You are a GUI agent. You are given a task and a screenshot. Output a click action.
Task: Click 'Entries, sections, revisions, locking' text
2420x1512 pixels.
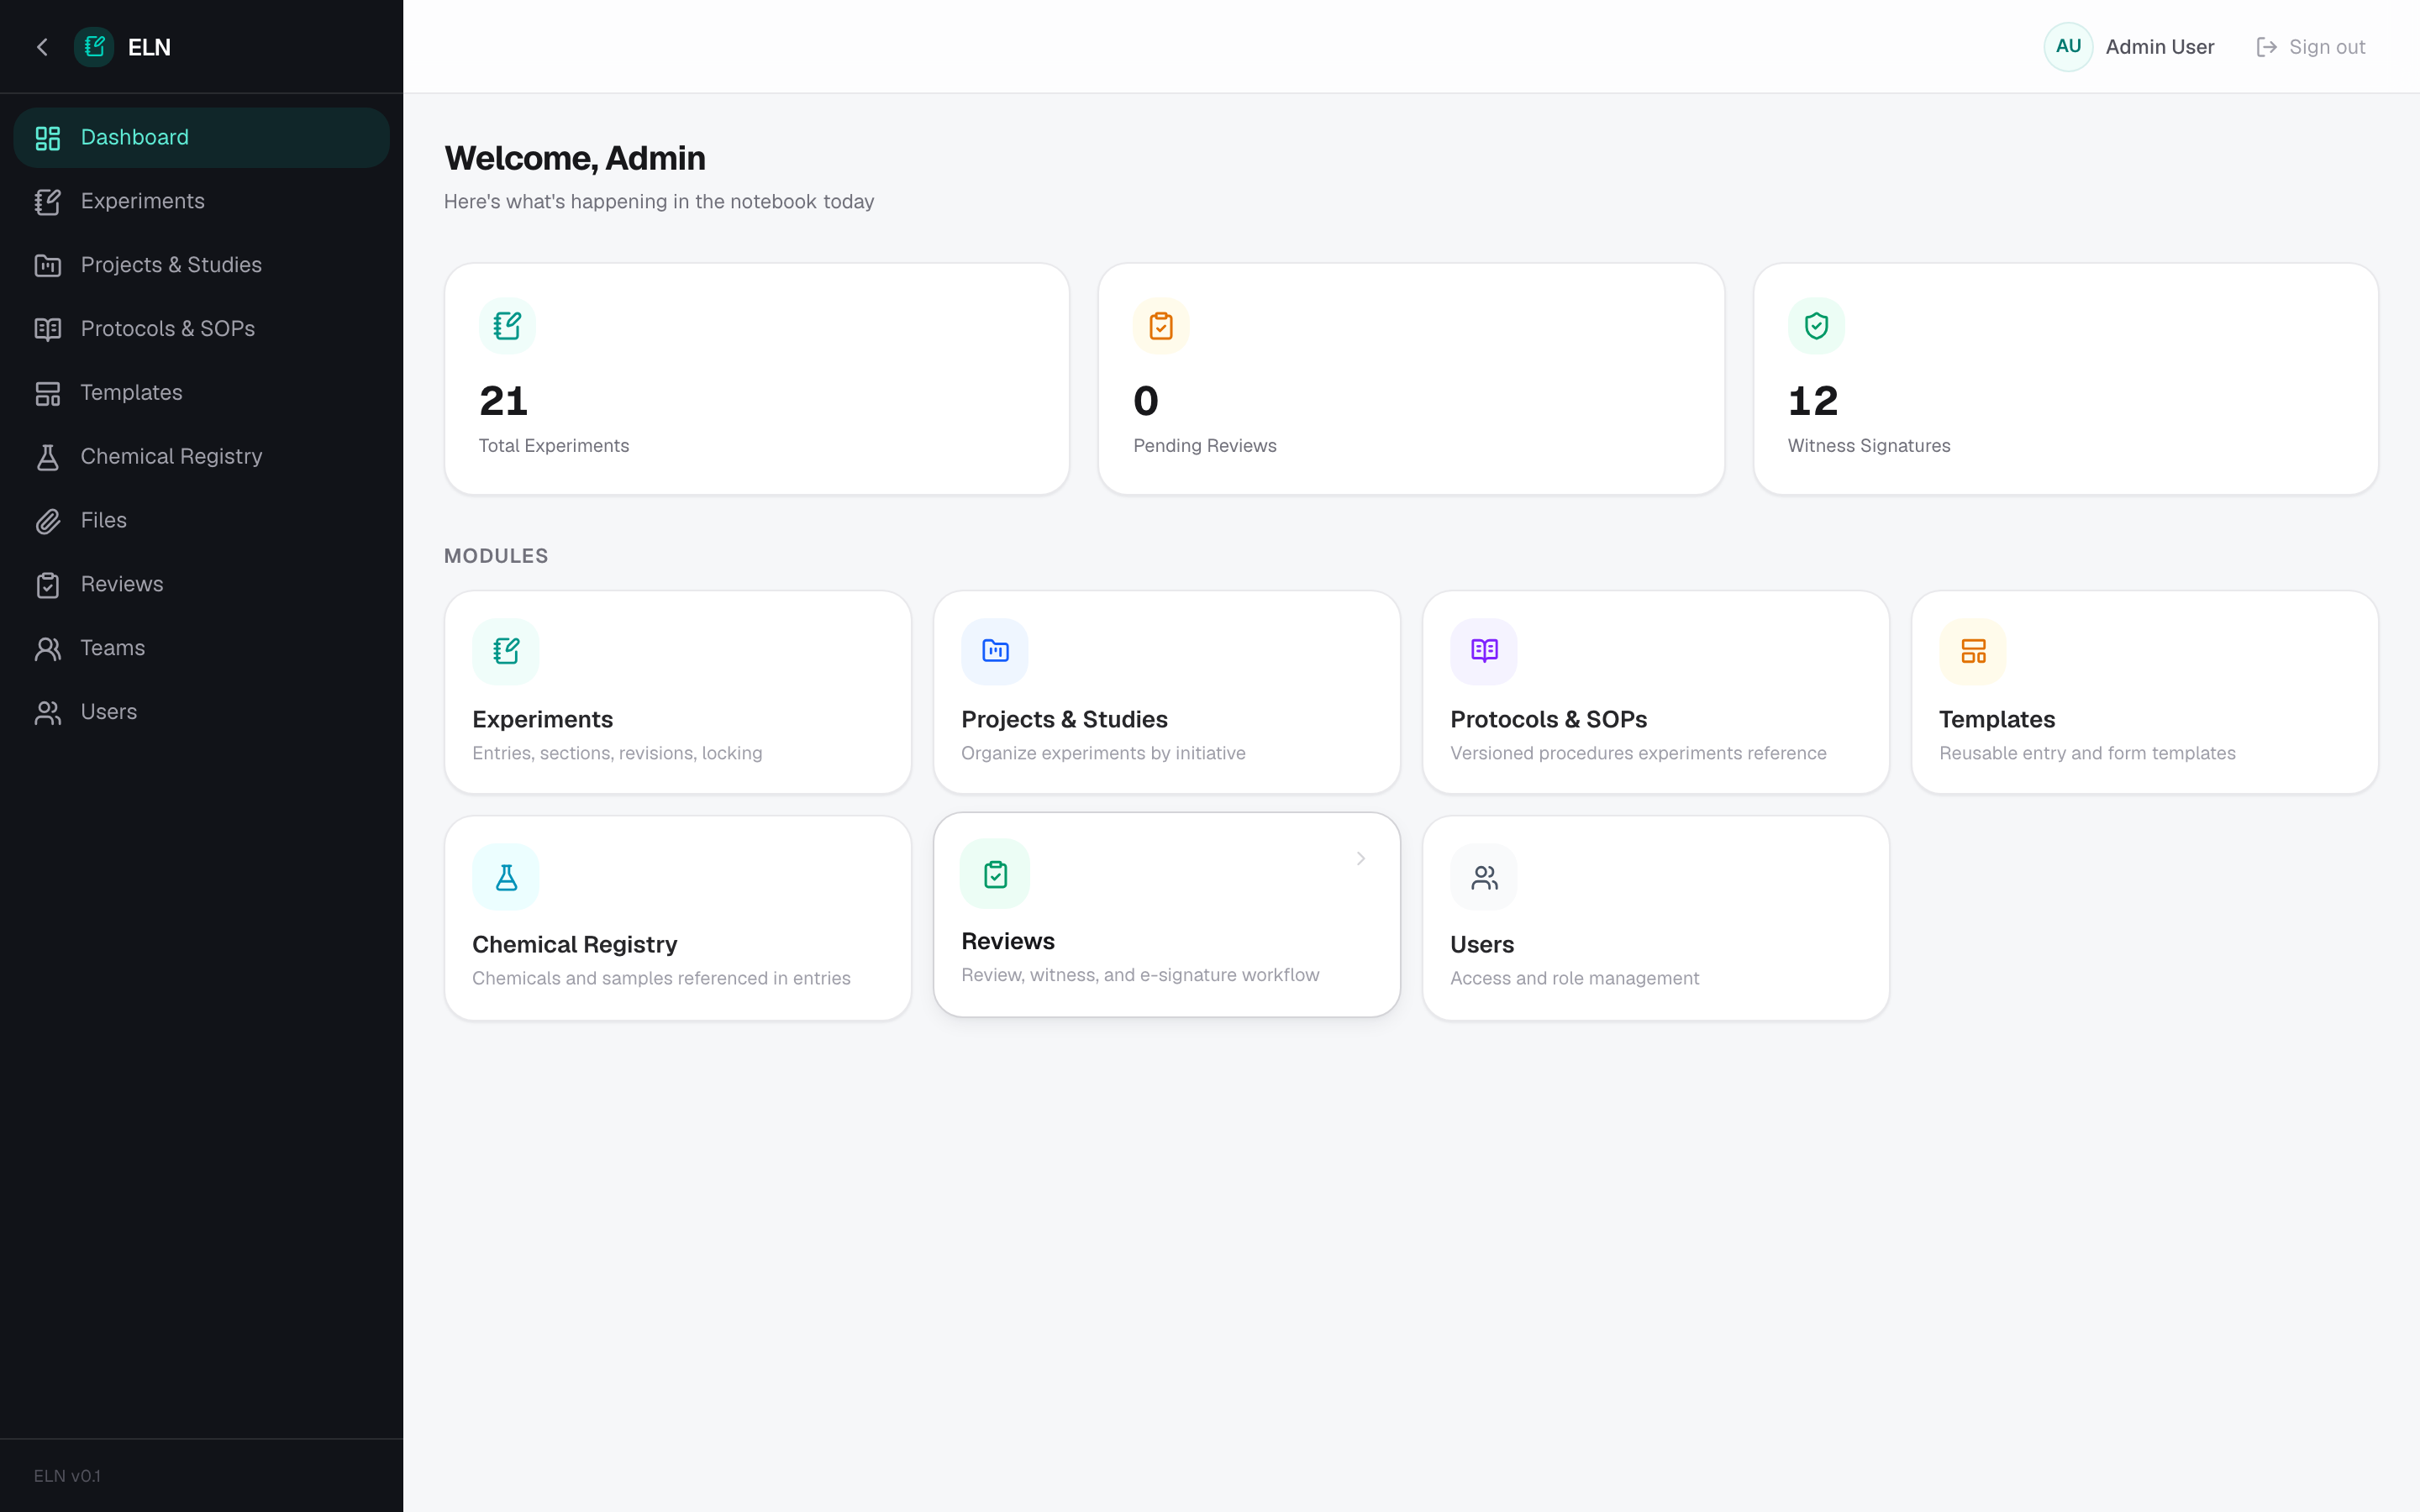617,753
